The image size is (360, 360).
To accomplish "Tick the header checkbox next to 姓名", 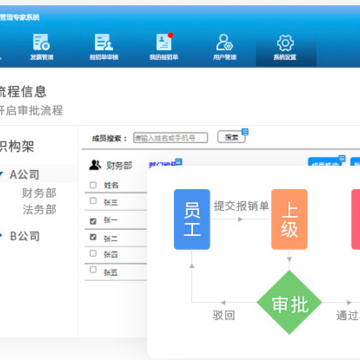I will 93,185.
